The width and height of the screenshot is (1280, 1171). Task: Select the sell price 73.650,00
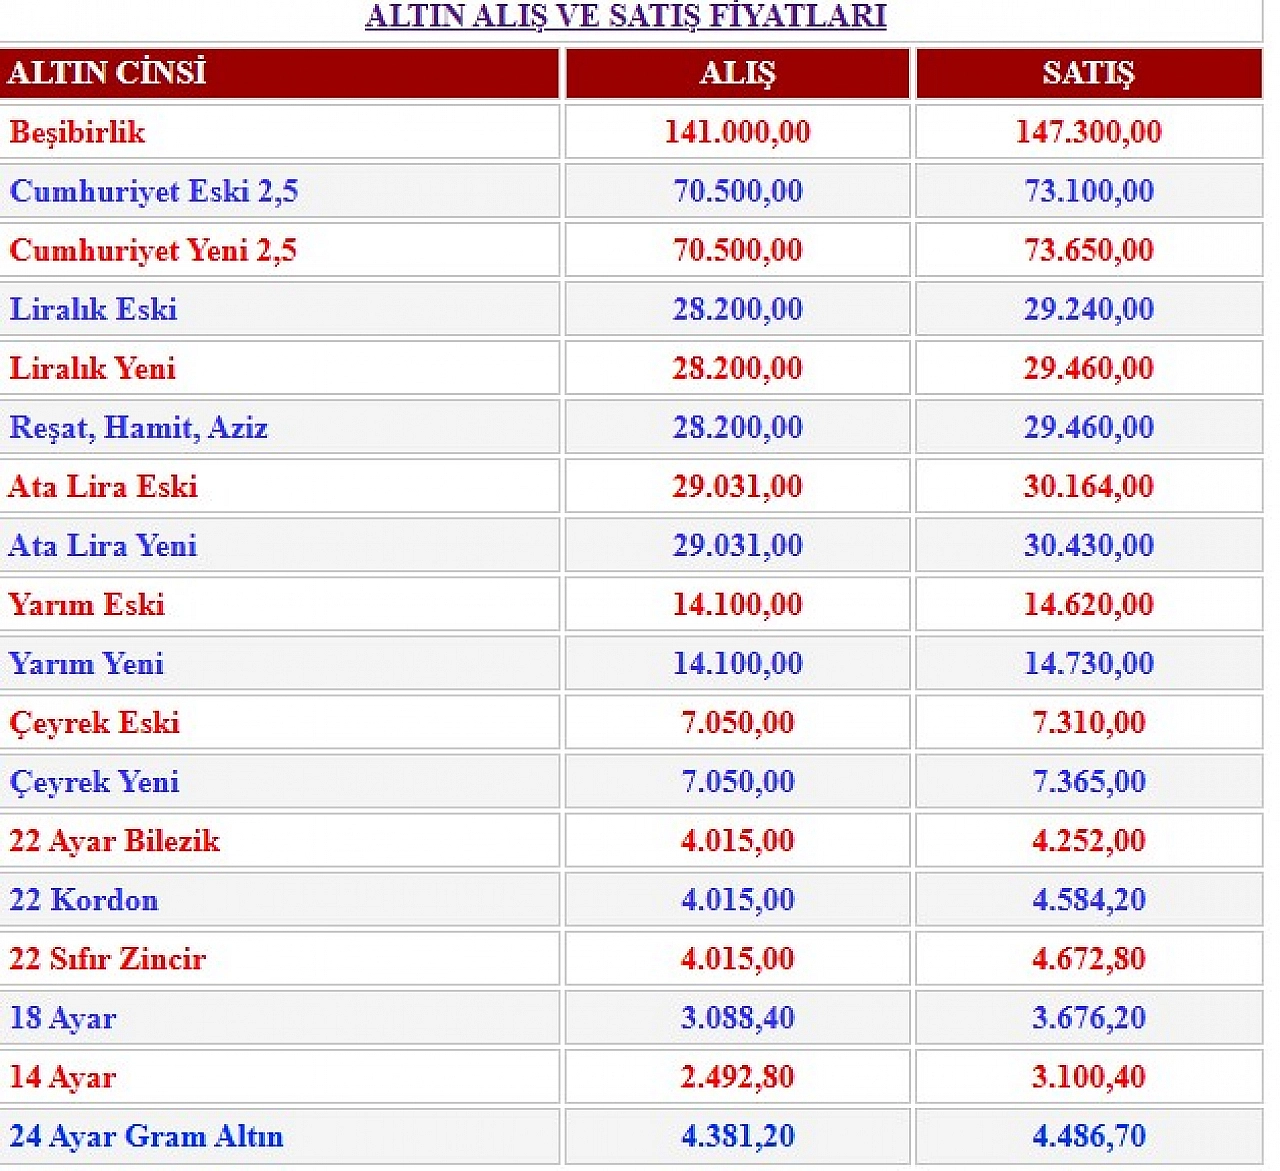tap(1089, 250)
